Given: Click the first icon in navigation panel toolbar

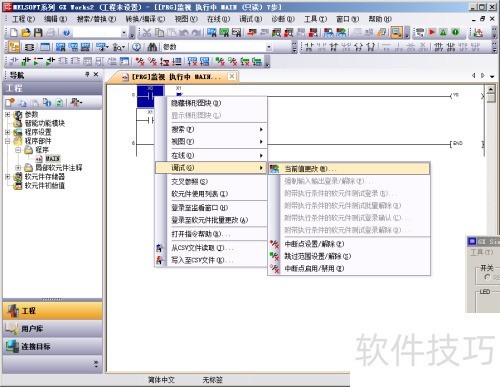Looking at the screenshot, I should tap(10, 103).
